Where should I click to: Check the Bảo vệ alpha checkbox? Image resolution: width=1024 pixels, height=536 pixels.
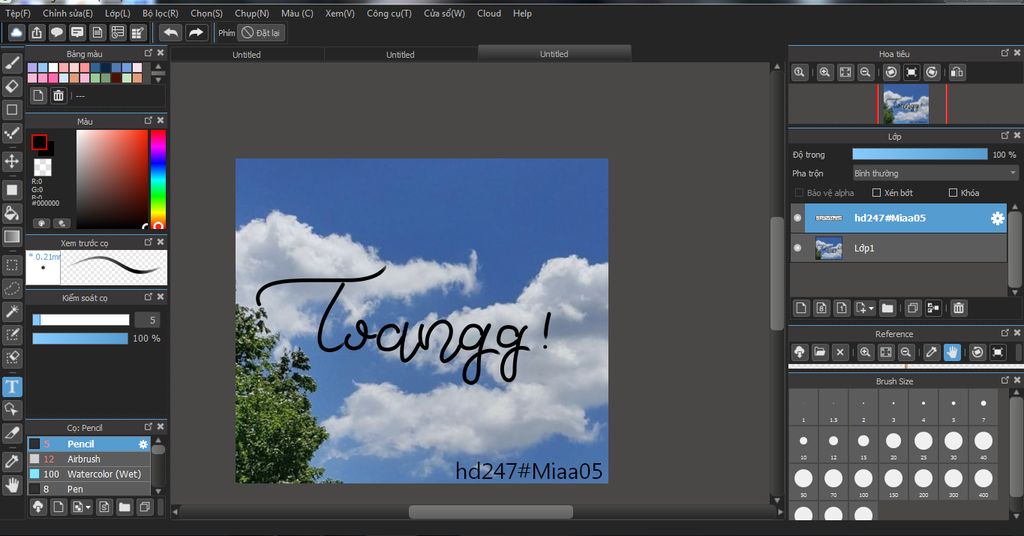[x=799, y=193]
